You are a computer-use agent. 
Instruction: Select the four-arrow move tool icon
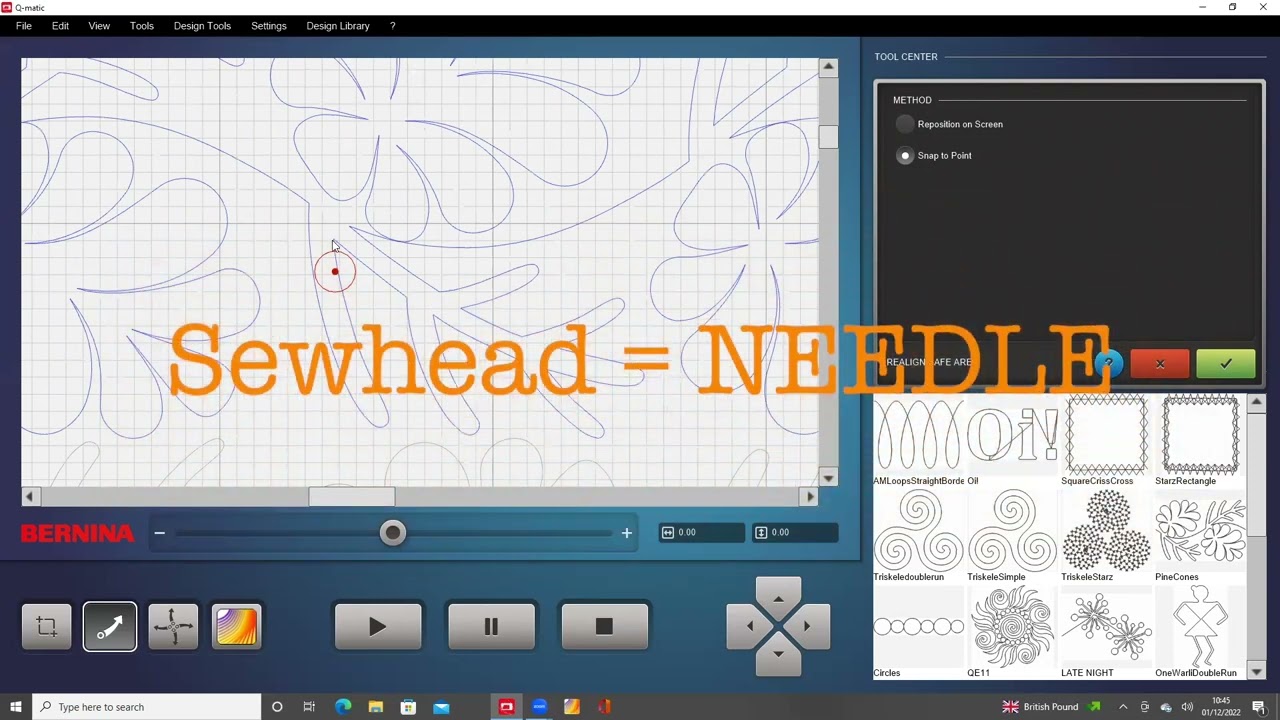173,627
